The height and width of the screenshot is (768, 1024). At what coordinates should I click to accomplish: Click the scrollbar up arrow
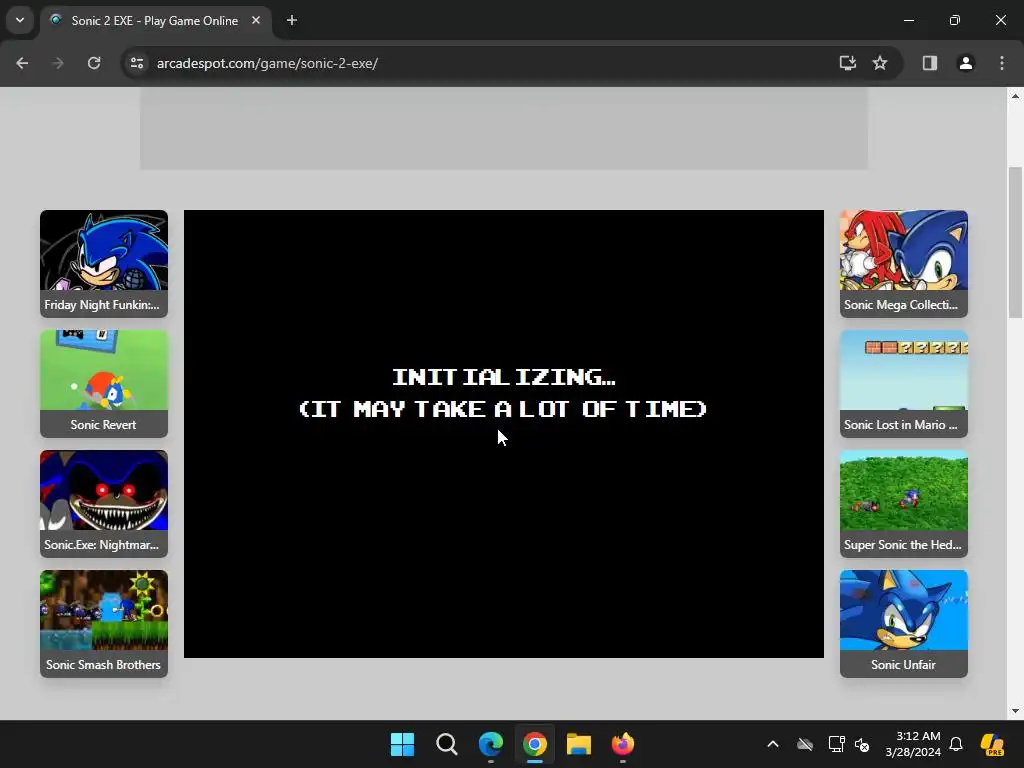1015,96
